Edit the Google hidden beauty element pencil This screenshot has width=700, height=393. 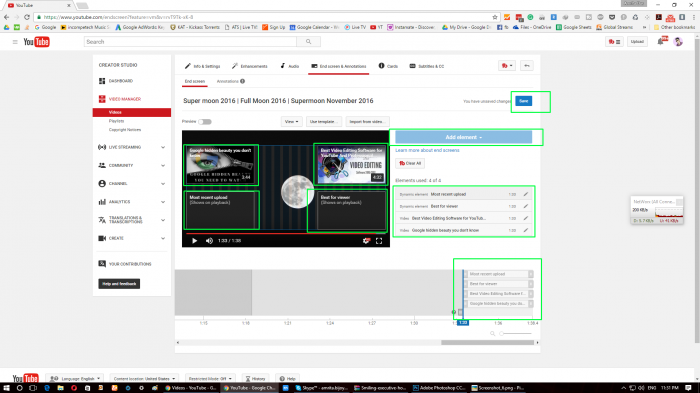(525, 230)
